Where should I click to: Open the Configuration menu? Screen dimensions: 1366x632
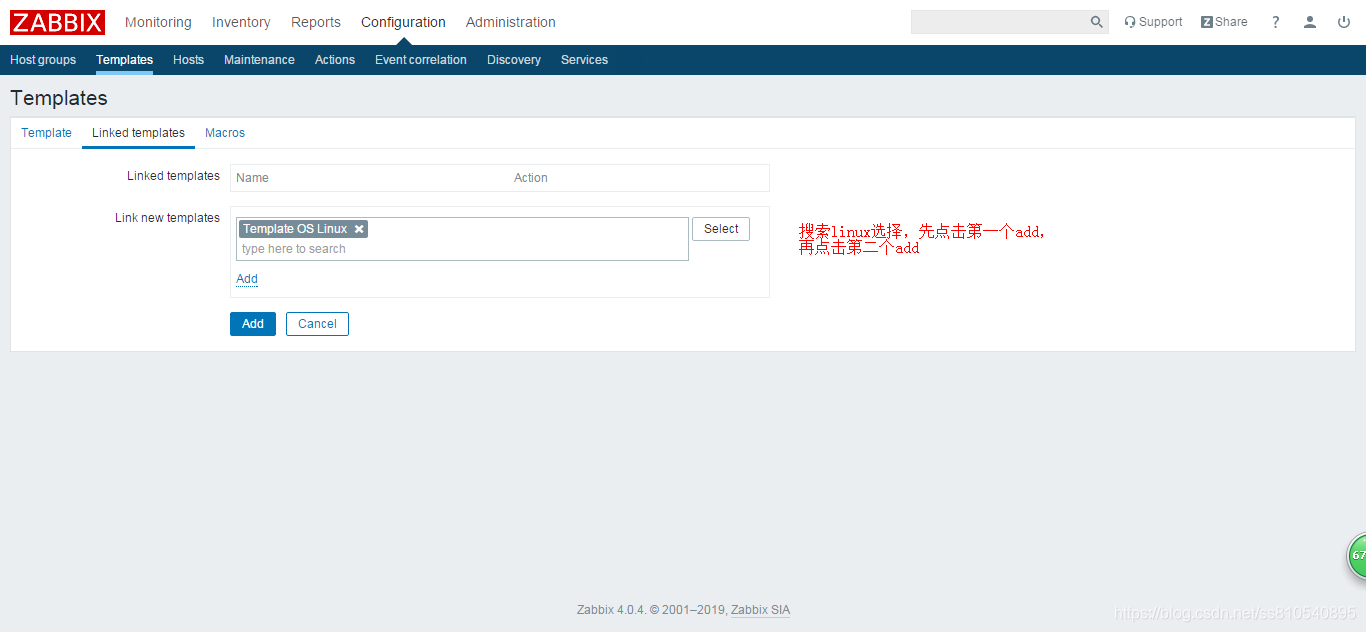point(403,22)
